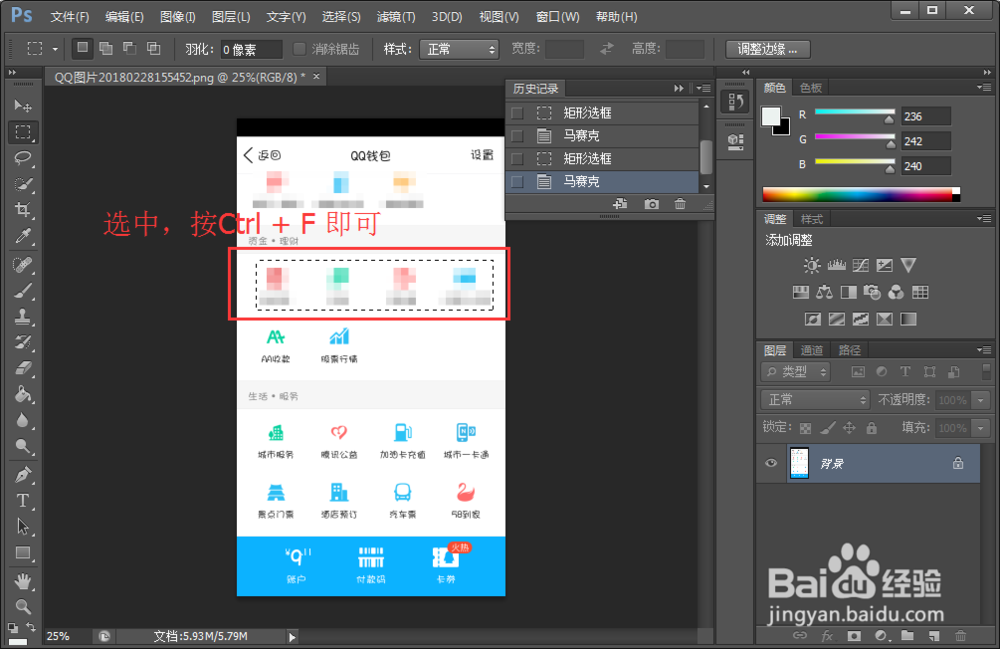1000x649 pixels.
Task: Switch to the 通道 tab
Action: (811, 350)
